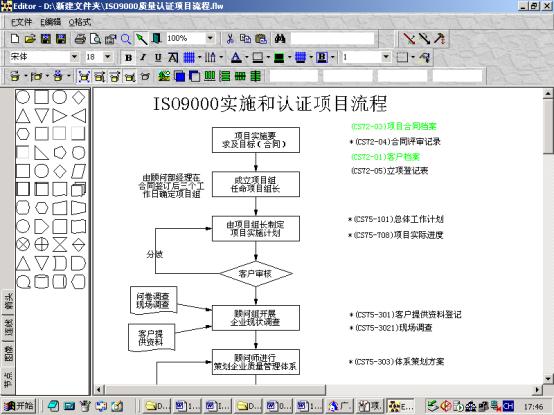Open the green fill color swatch

coord(279,57)
